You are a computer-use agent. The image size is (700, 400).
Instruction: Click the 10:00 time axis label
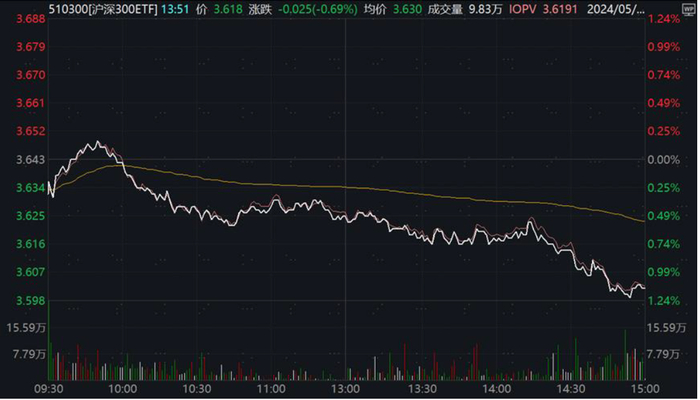(123, 389)
